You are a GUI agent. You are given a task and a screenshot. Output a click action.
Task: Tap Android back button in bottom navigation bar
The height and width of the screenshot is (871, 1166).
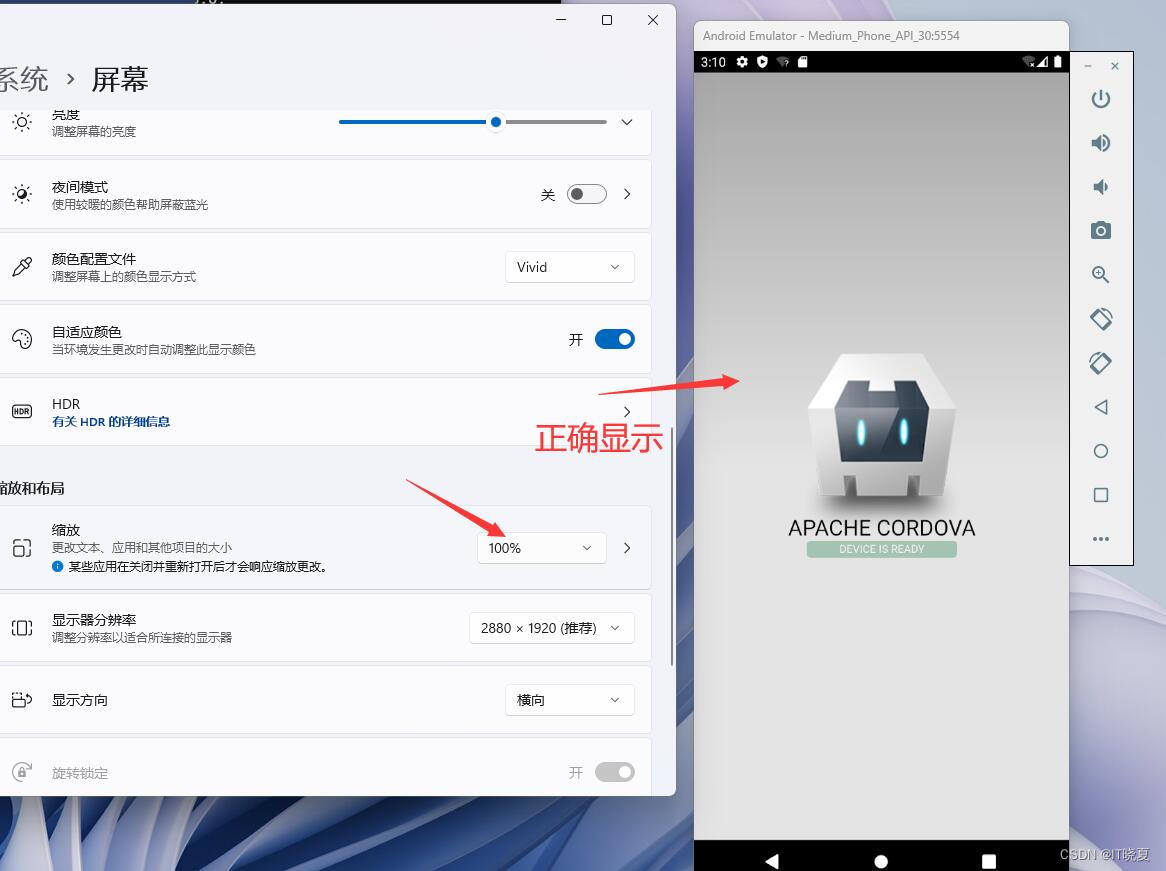point(772,861)
